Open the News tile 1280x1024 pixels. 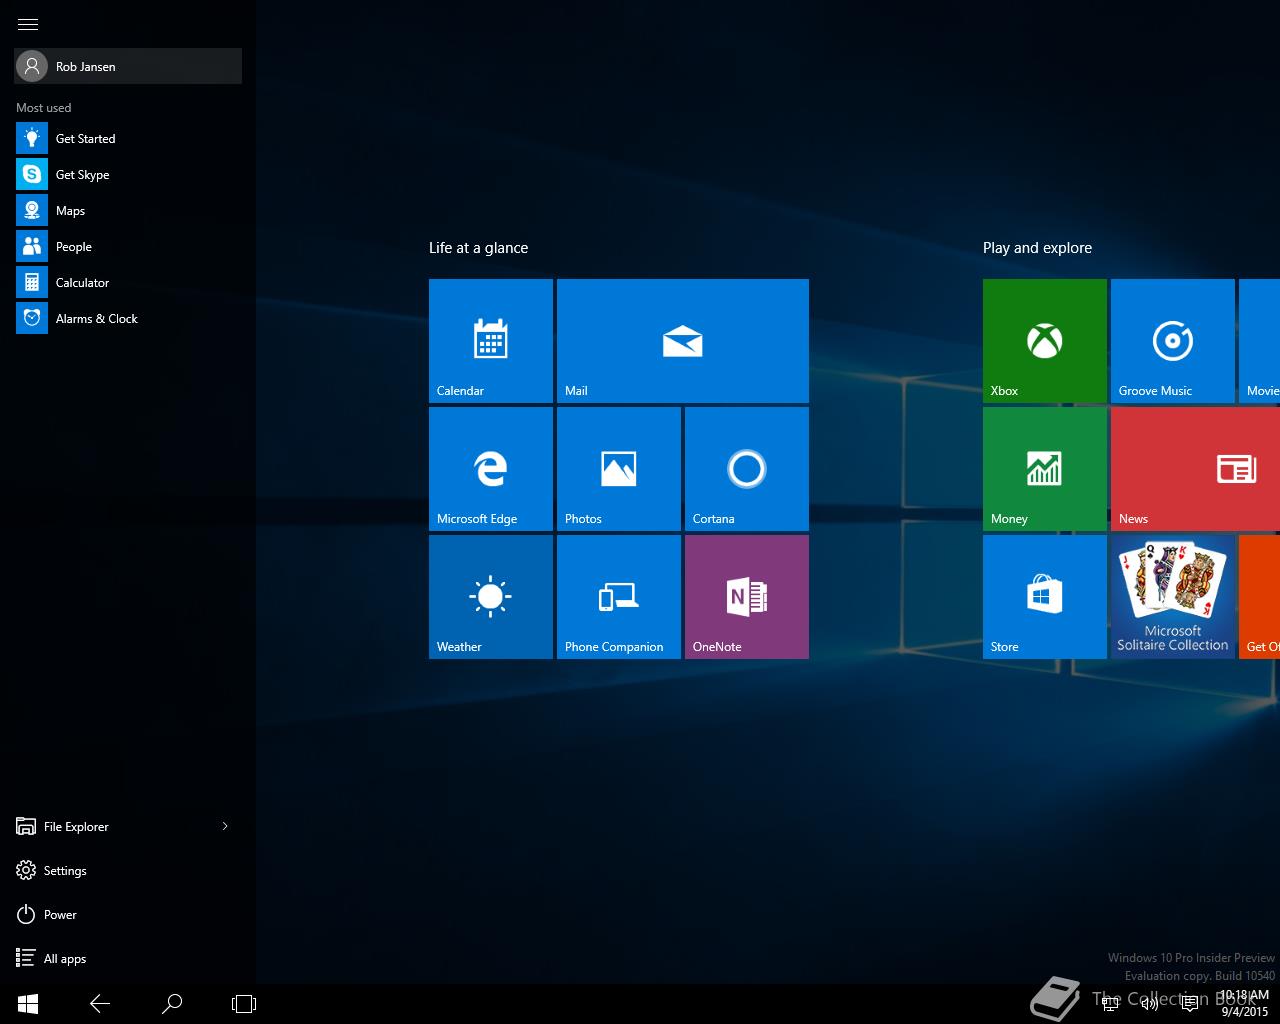pyautogui.click(x=1195, y=469)
